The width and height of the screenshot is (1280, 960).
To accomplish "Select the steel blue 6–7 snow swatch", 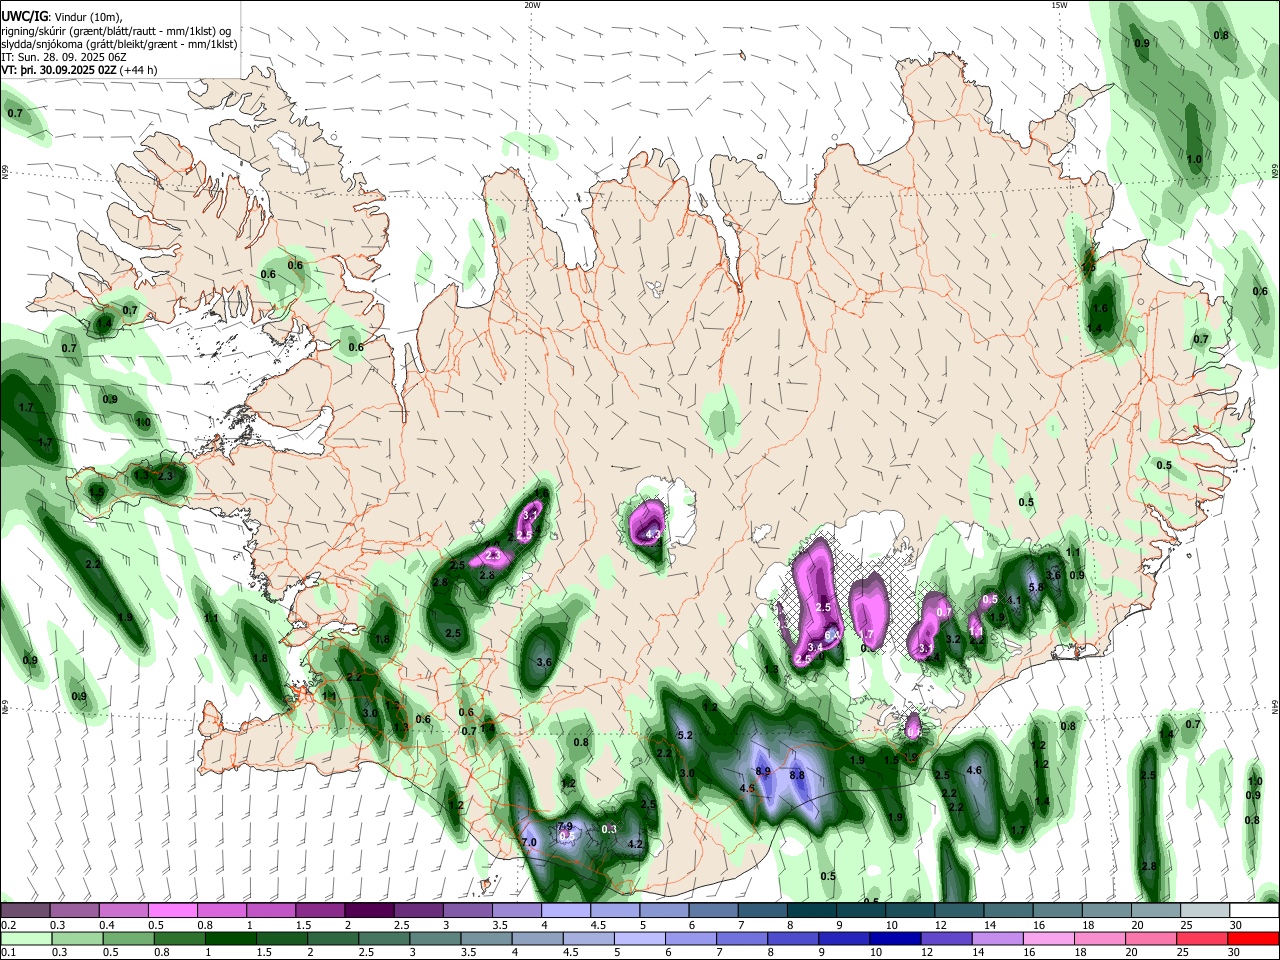I will [x=713, y=911].
